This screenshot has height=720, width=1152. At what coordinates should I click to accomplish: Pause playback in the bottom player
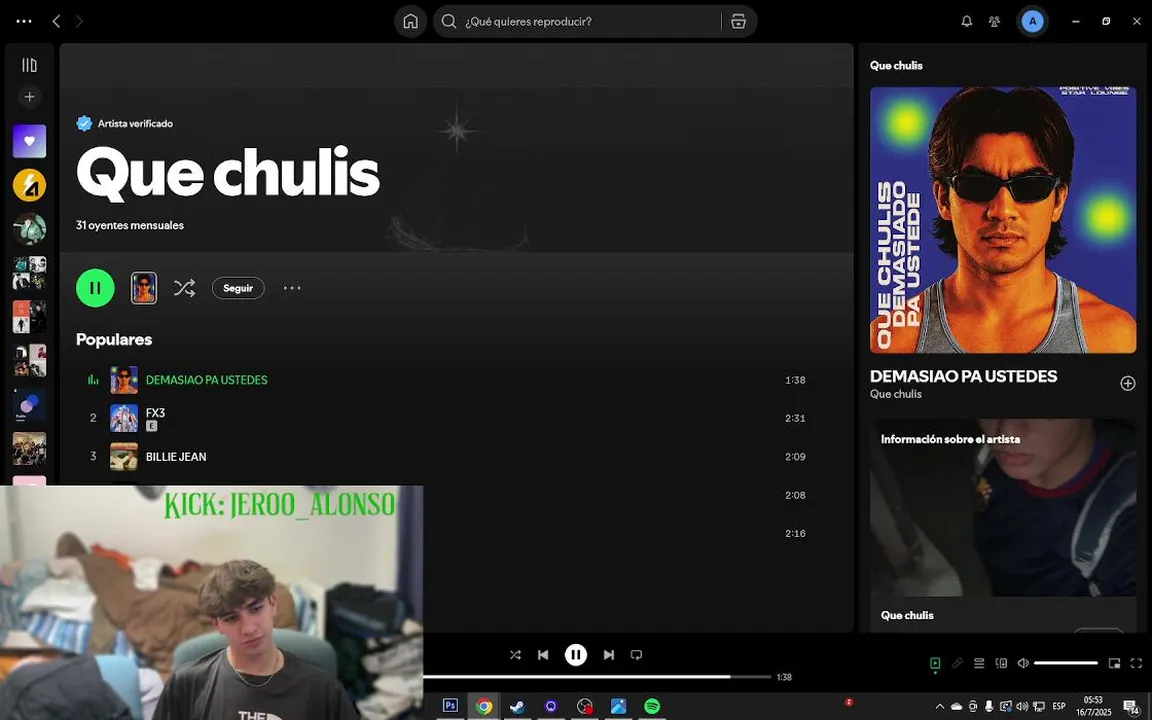pos(576,655)
